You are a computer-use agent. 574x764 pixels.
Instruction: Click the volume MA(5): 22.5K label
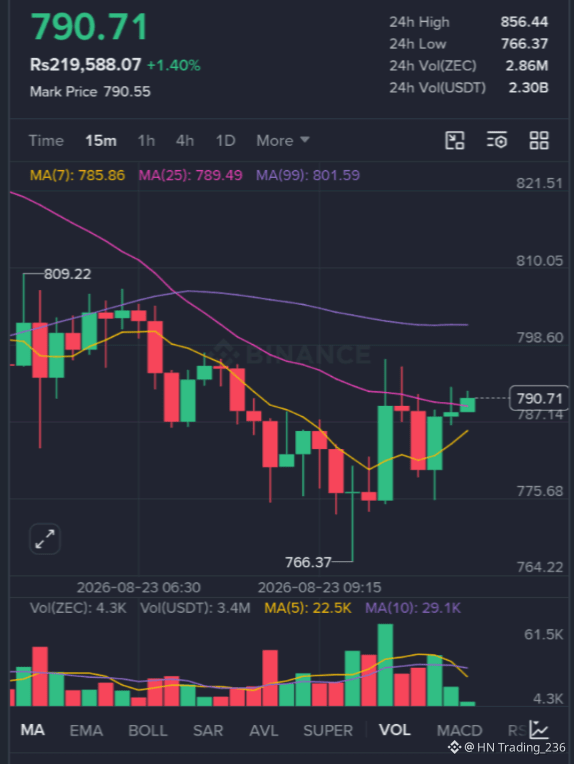point(308,608)
